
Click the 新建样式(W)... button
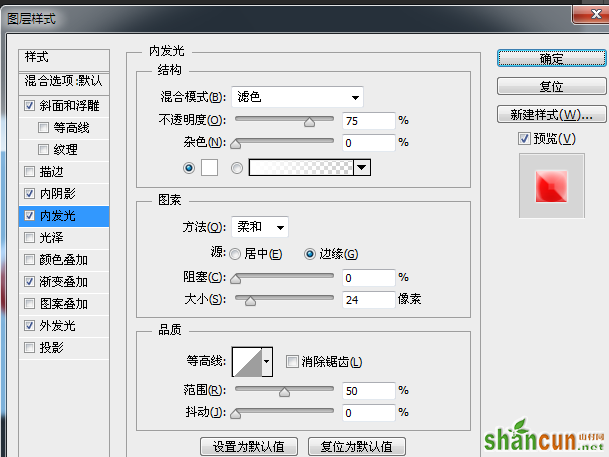[x=552, y=115]
